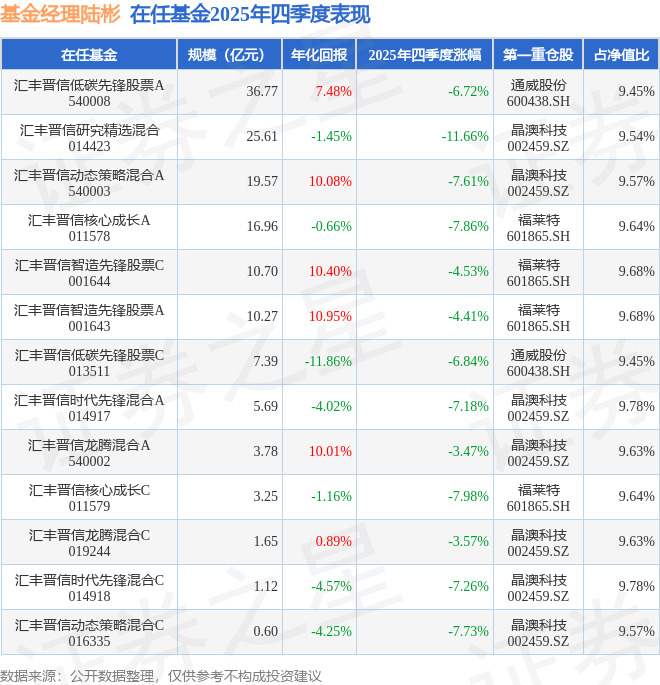Select fund 汇丰晋信低碳先锋股票A 540008
Image resolution: width=660 pixels, height=685 pixels.
coord(89,93)
